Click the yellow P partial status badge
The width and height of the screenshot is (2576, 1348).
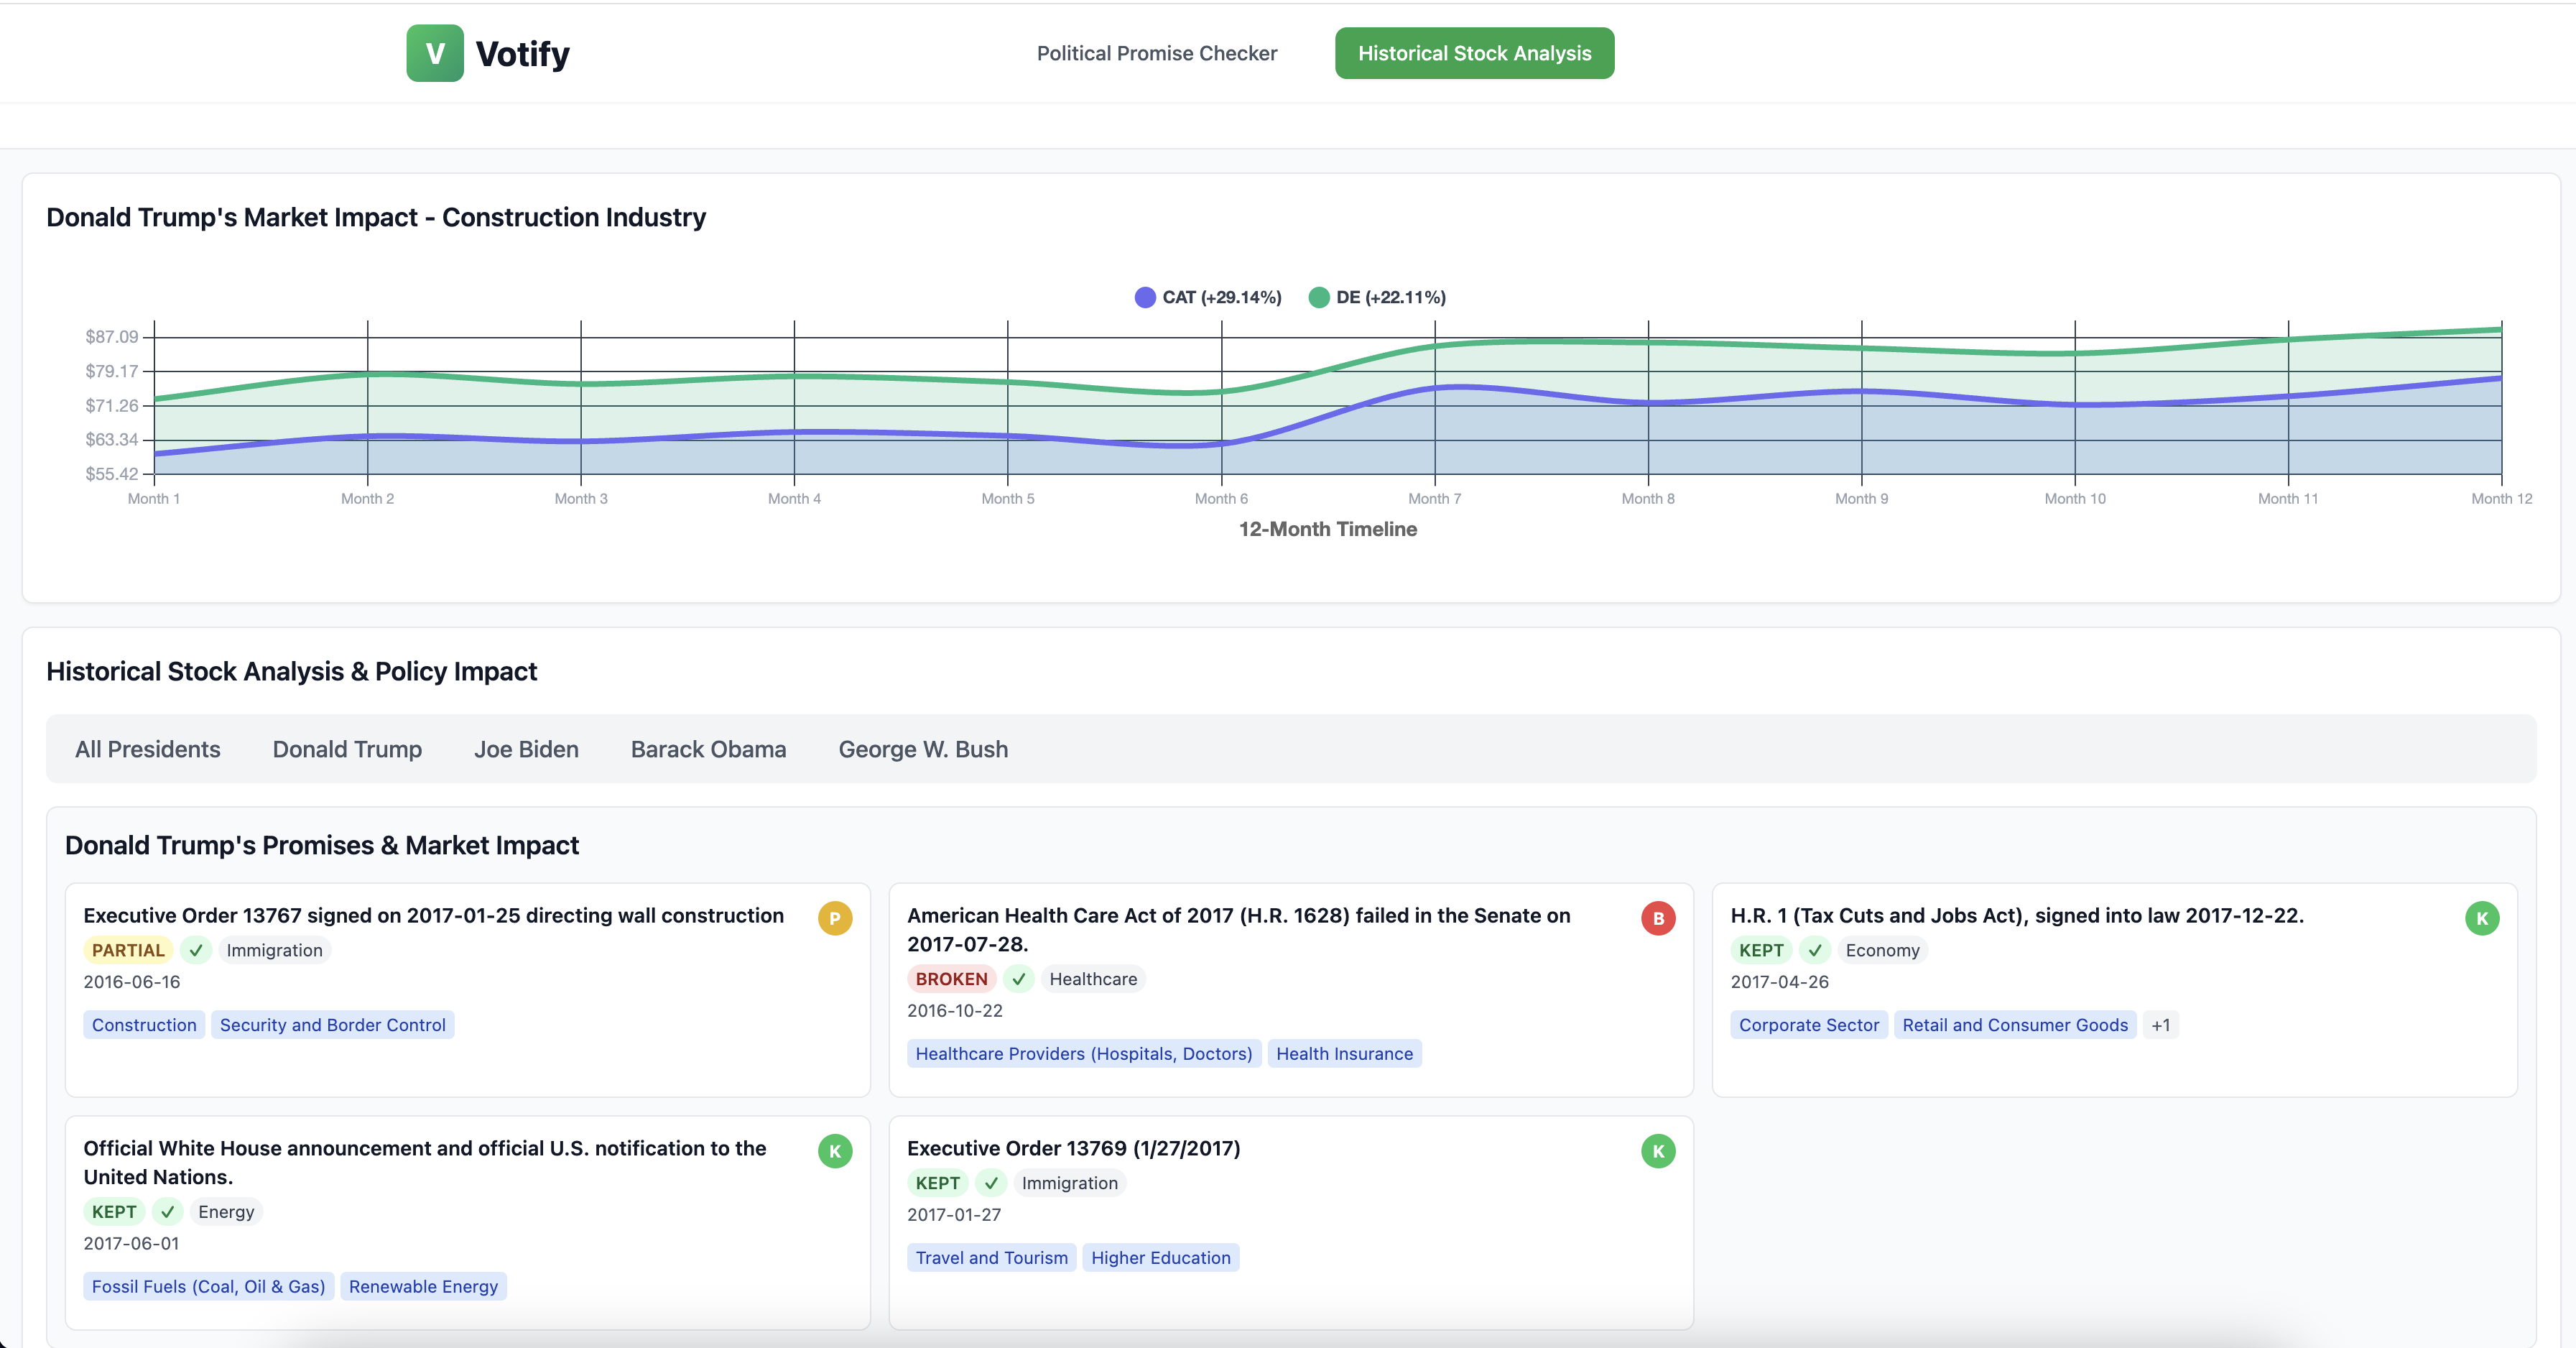pyautogui.click(x=834, y=918)
